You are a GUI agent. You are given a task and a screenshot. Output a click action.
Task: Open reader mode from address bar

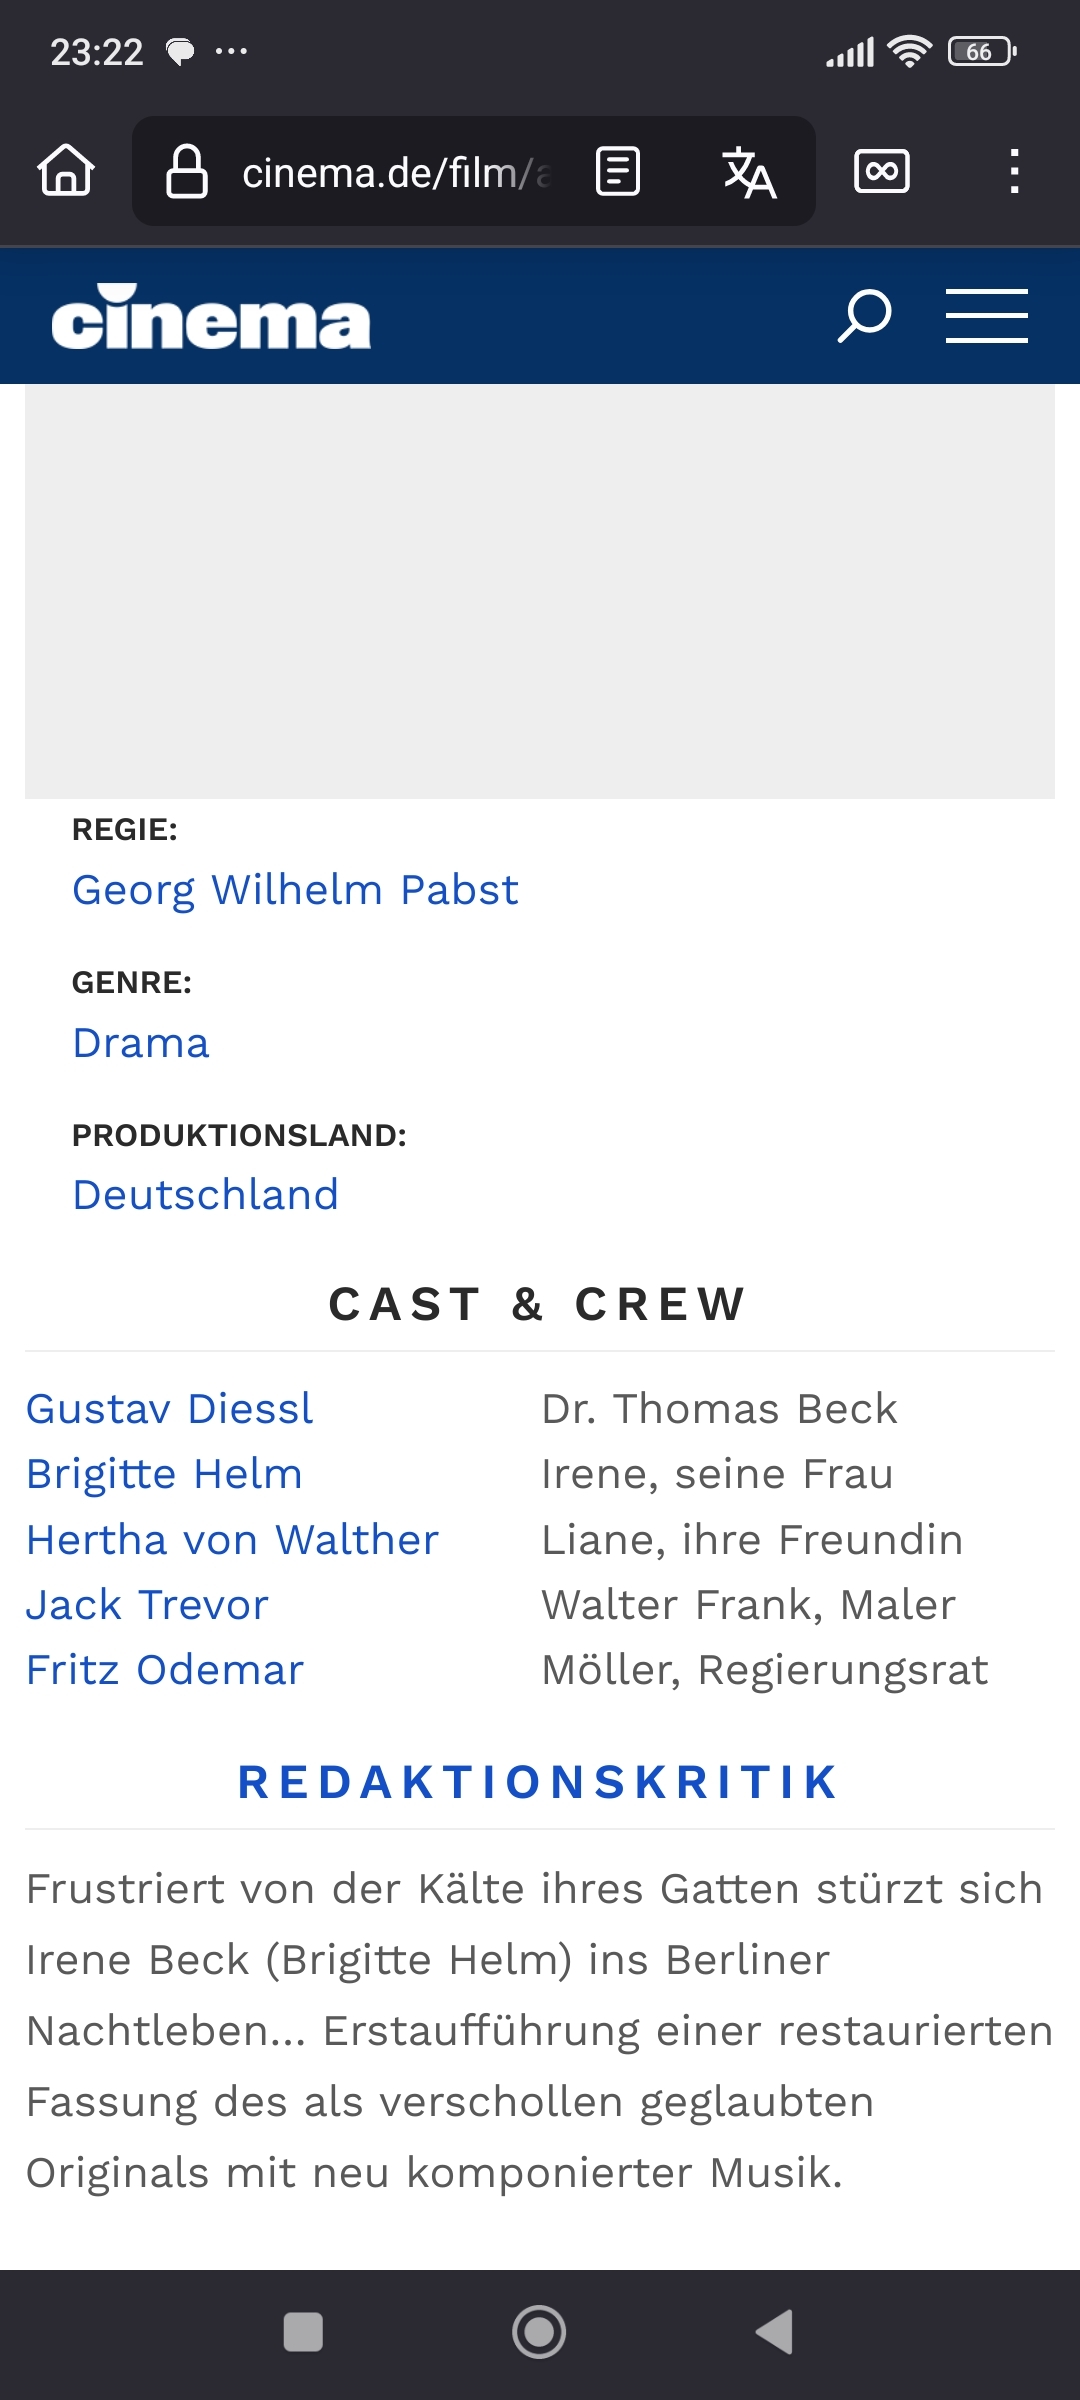[618, 171]
